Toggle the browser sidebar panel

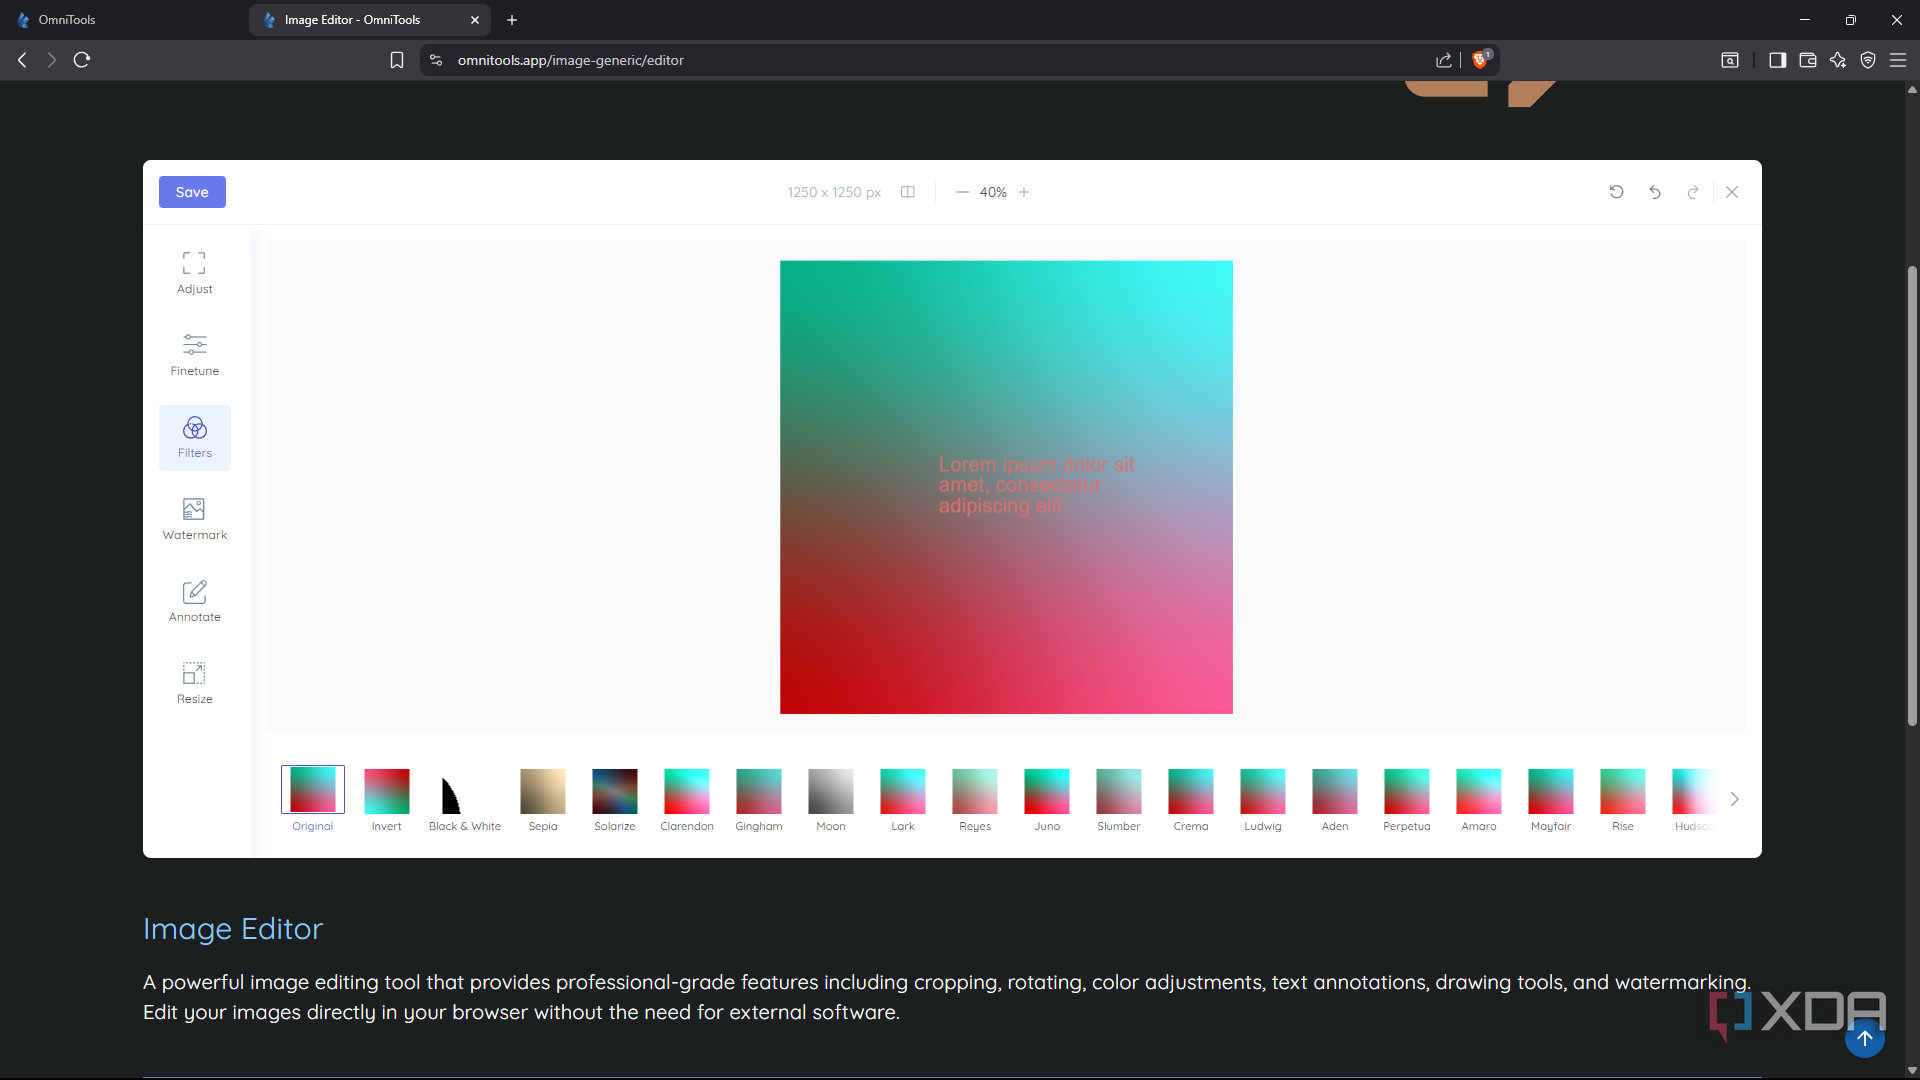(1777, 60)
